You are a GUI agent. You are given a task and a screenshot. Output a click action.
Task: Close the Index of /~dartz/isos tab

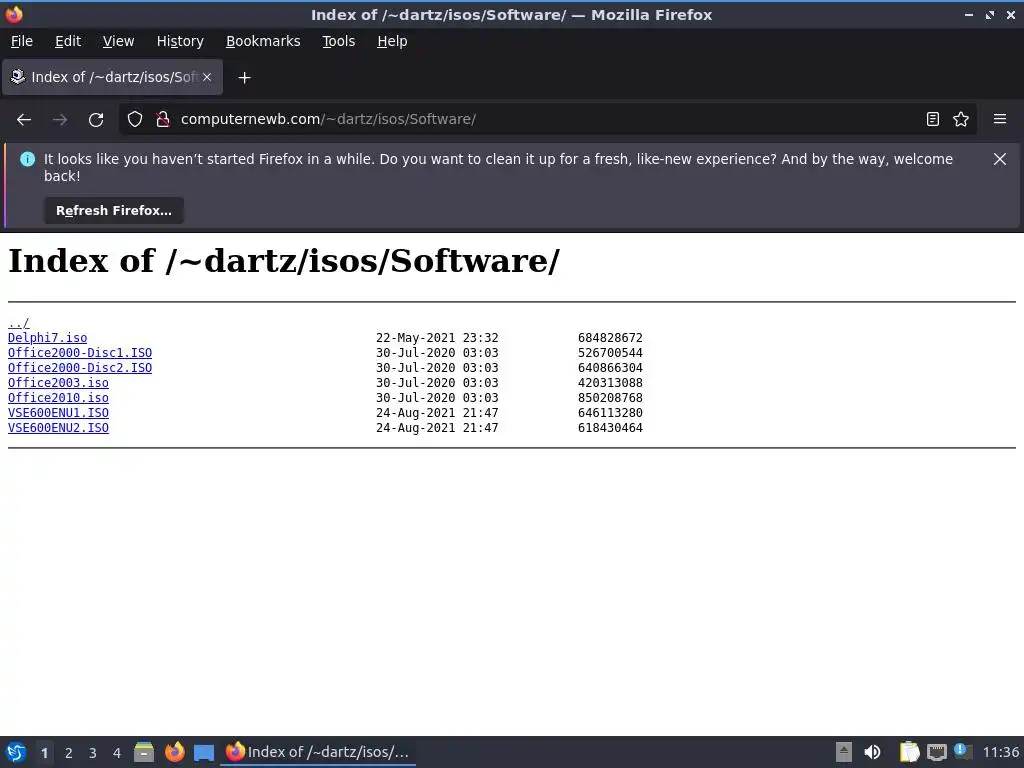coord(207,77)
